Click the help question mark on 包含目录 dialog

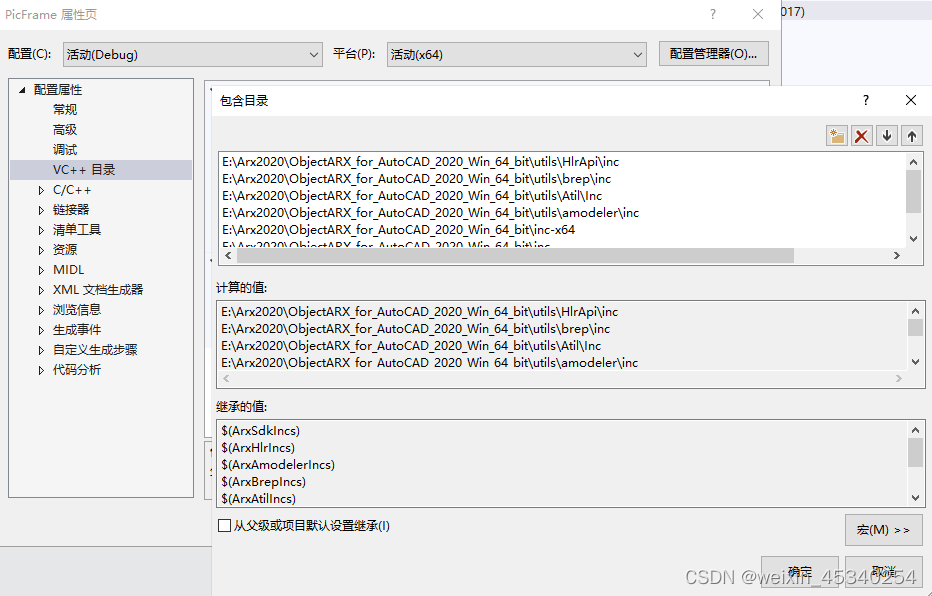click(x=865, y=100)
